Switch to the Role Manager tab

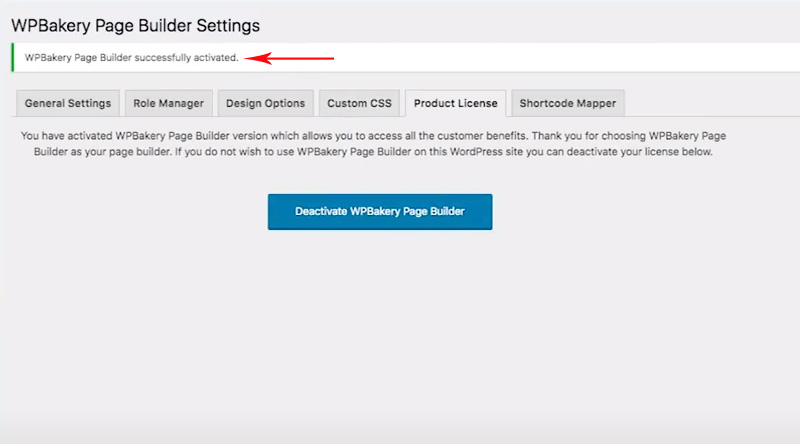pyautogui.click(x=168, y=103)
